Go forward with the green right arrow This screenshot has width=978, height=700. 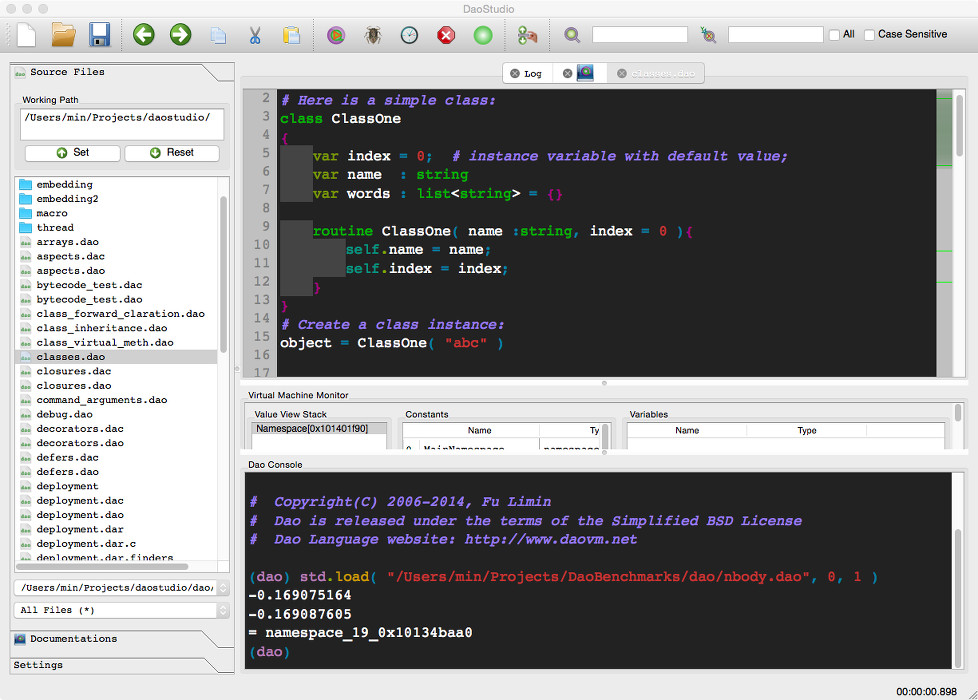(x=181, y=34)
